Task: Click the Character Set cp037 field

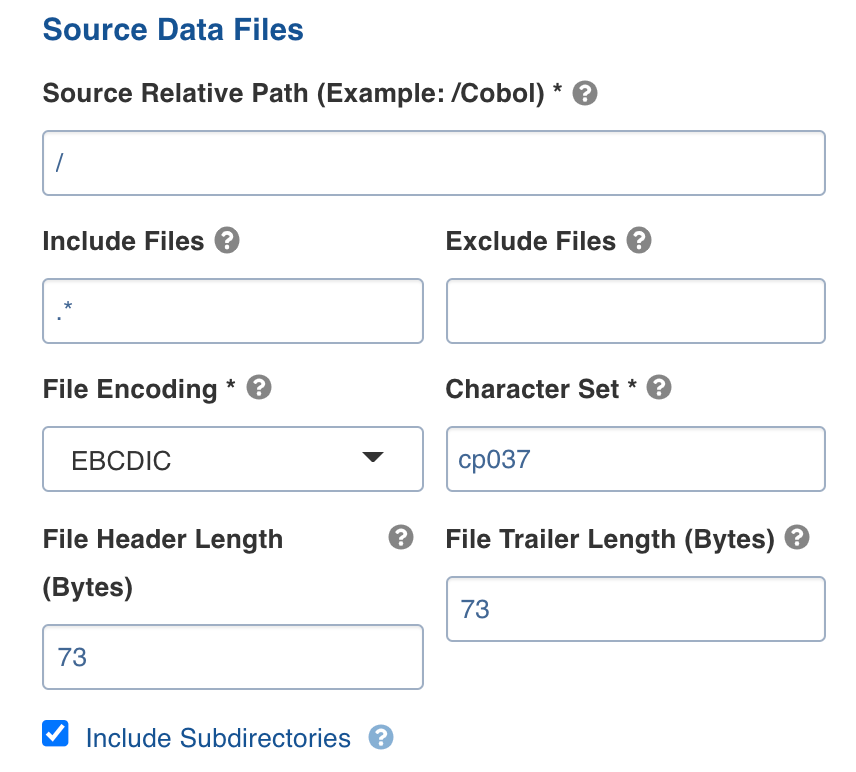Action: (635, 460)
